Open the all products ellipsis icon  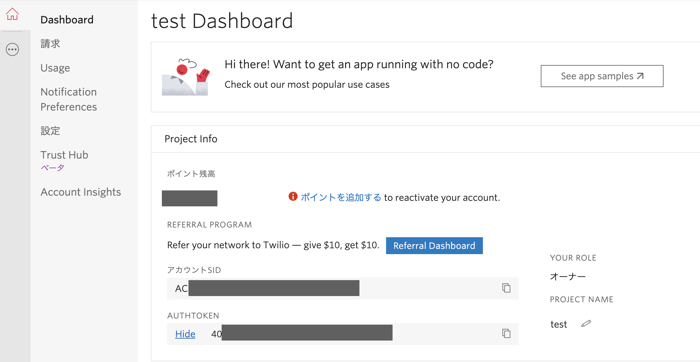[12, 50]
